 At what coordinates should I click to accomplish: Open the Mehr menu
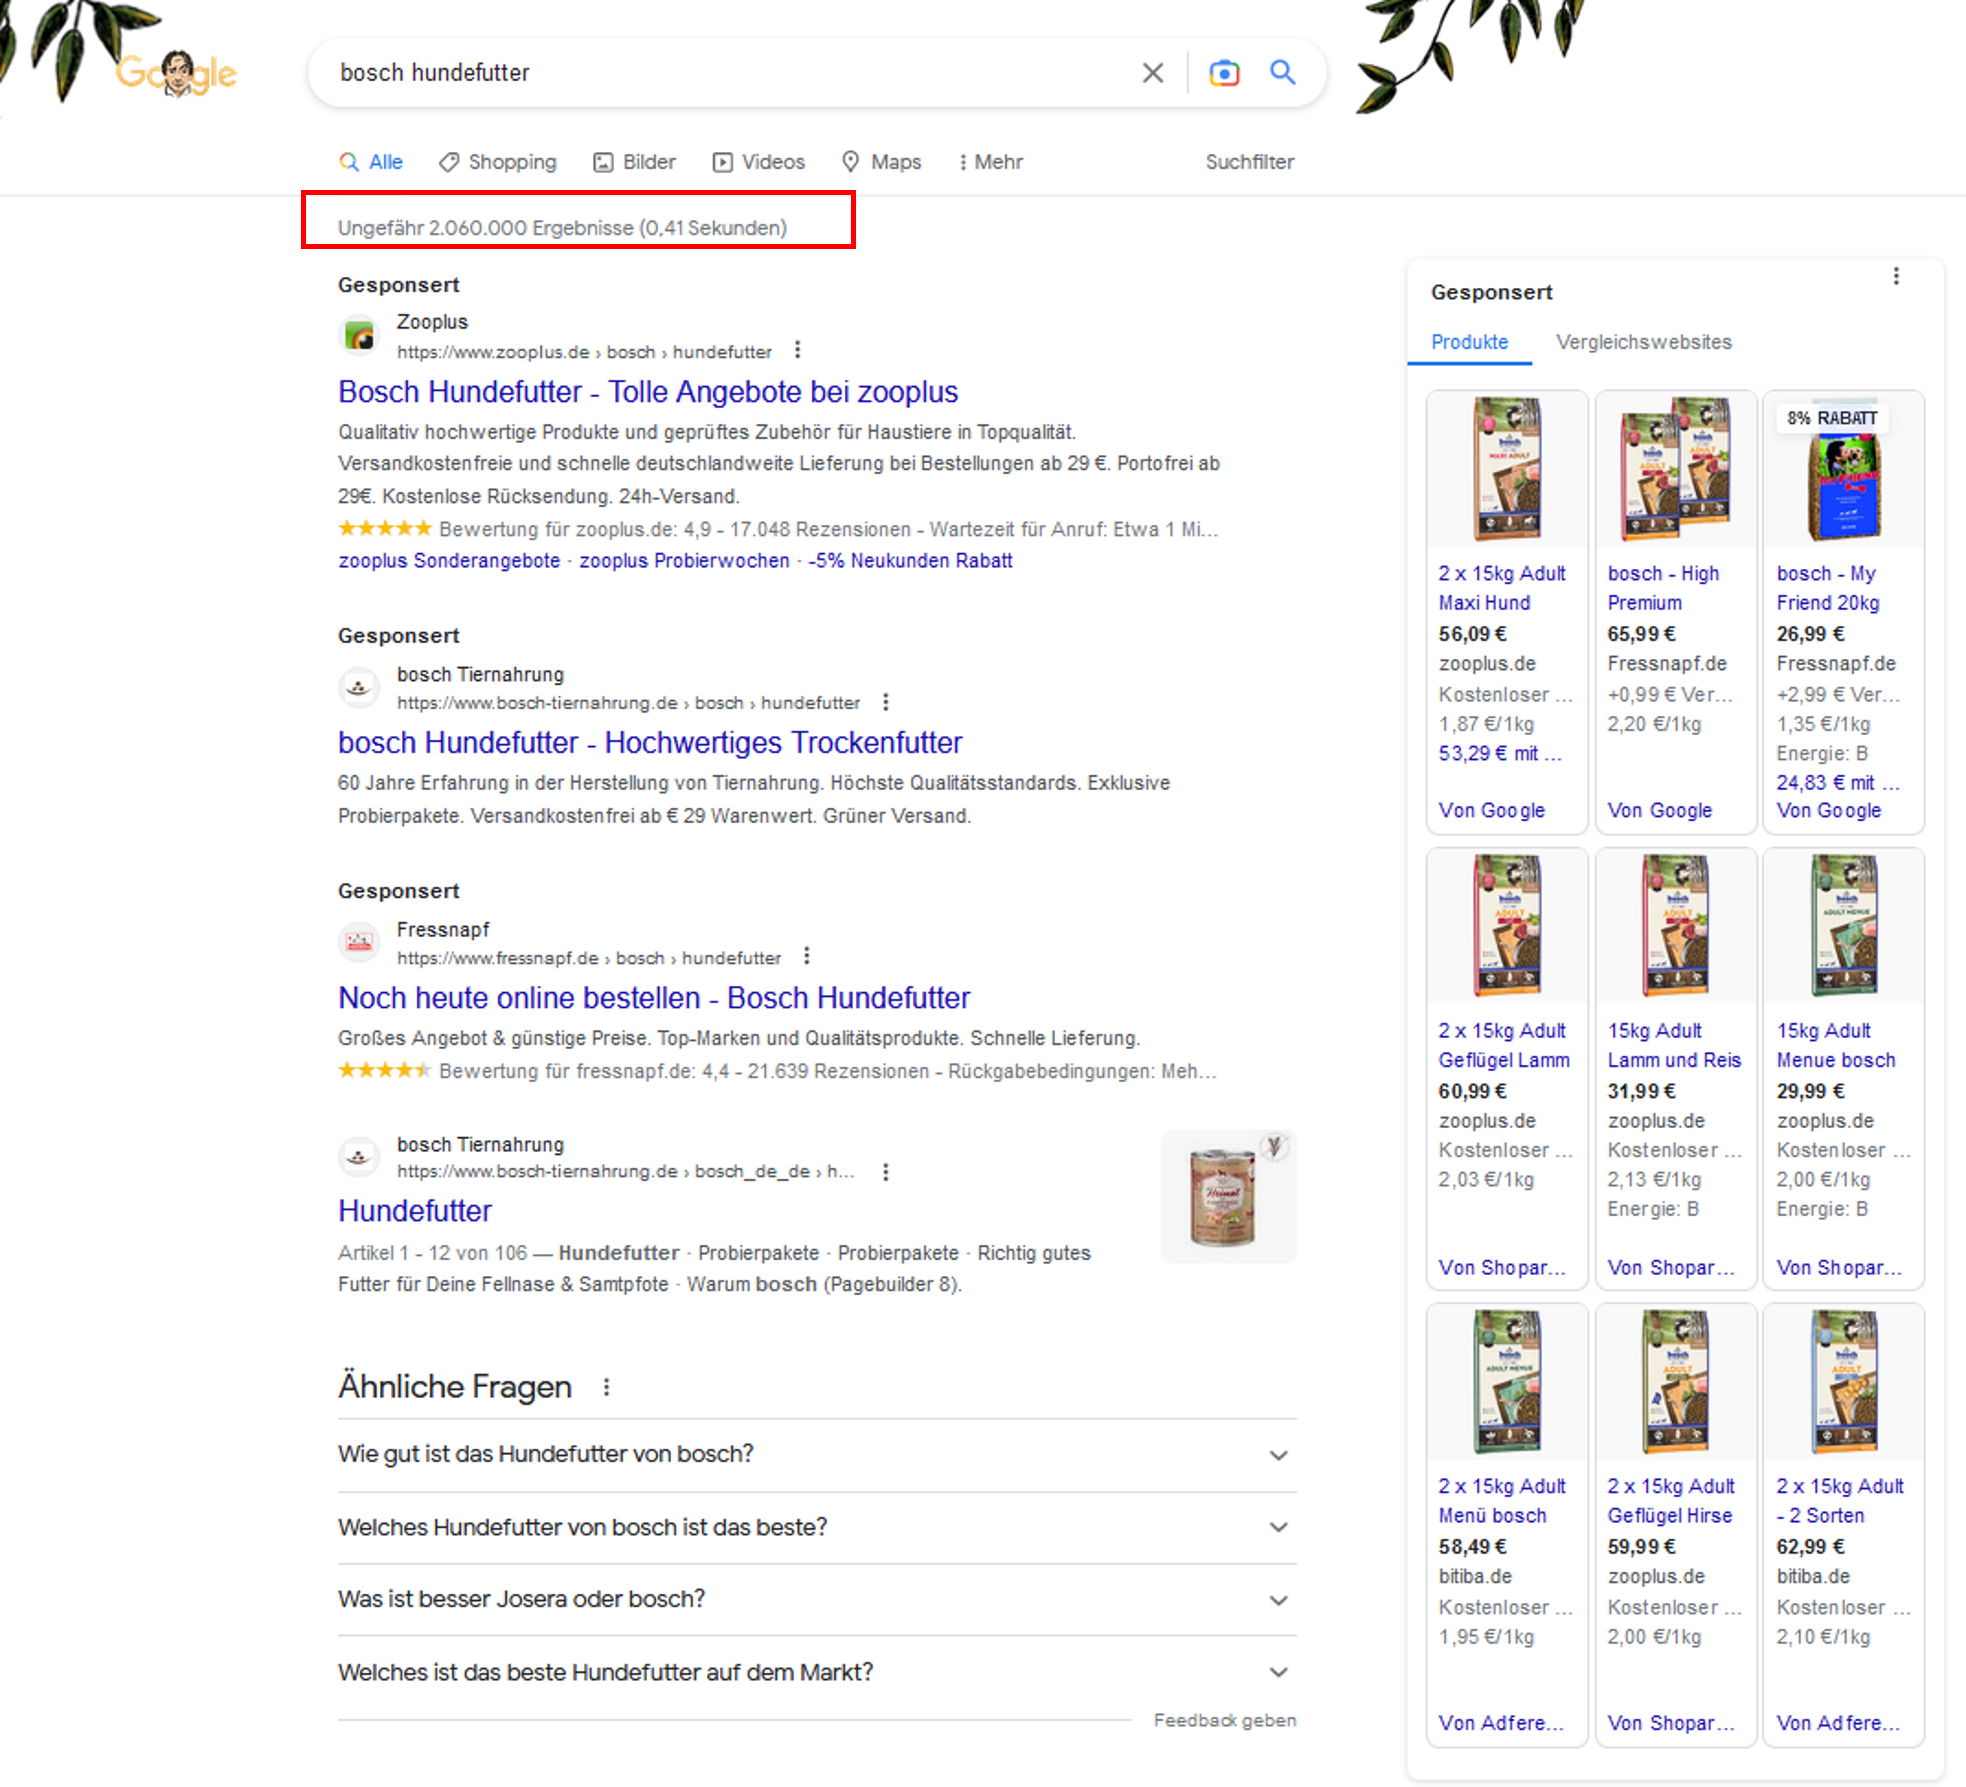[x=990, y=162]
